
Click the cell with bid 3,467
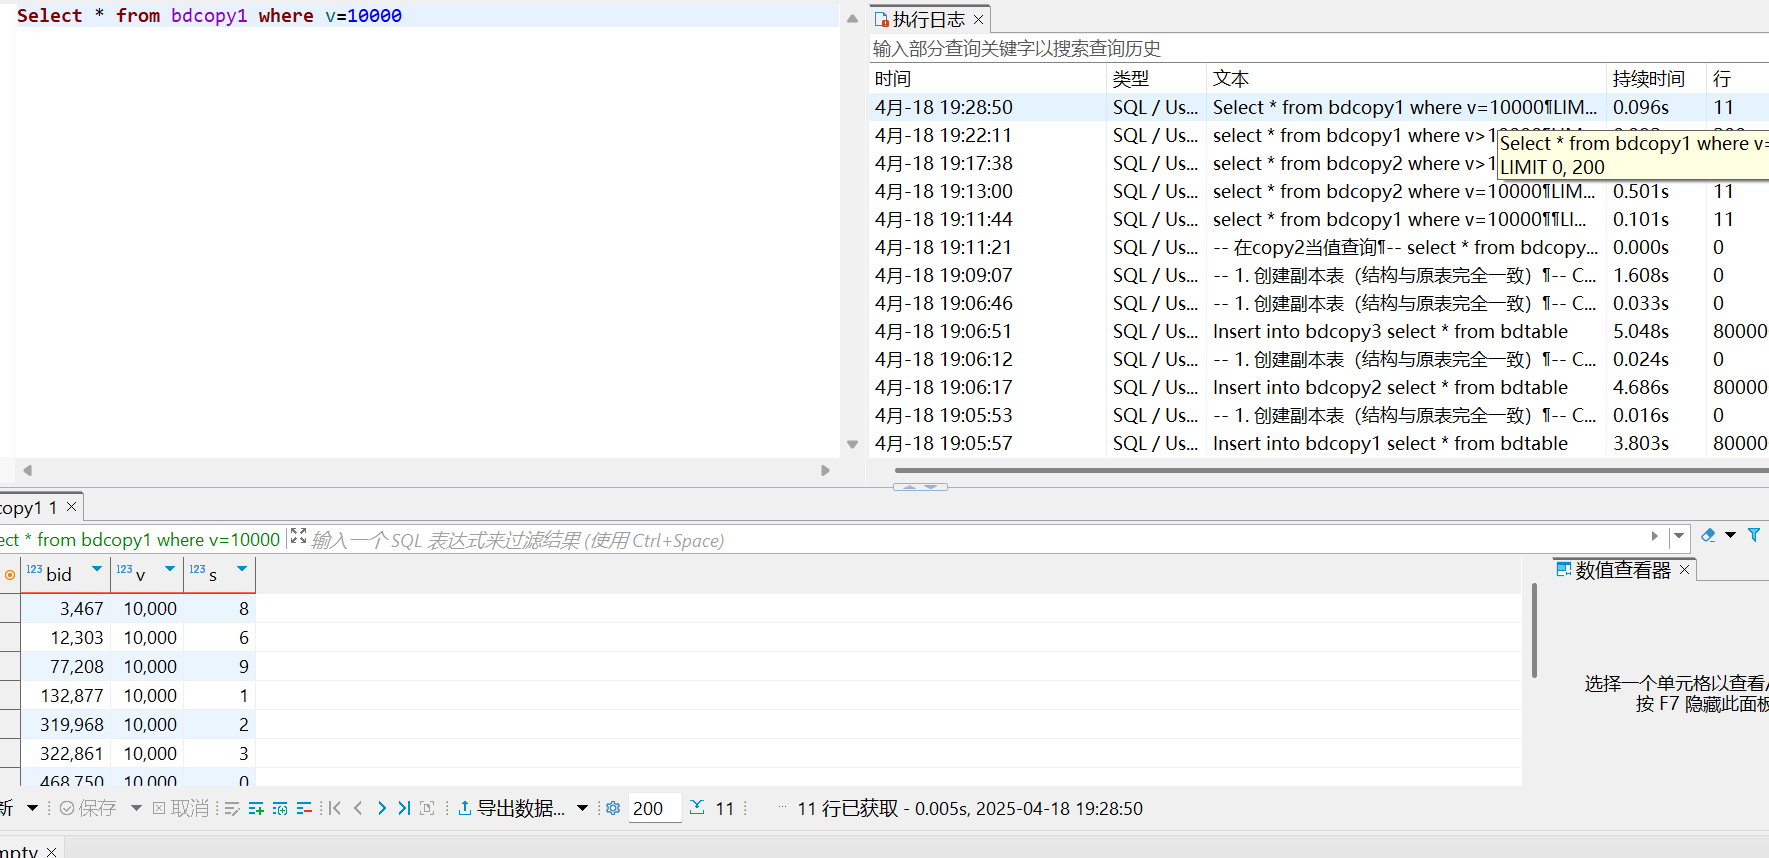pos(66,608)
